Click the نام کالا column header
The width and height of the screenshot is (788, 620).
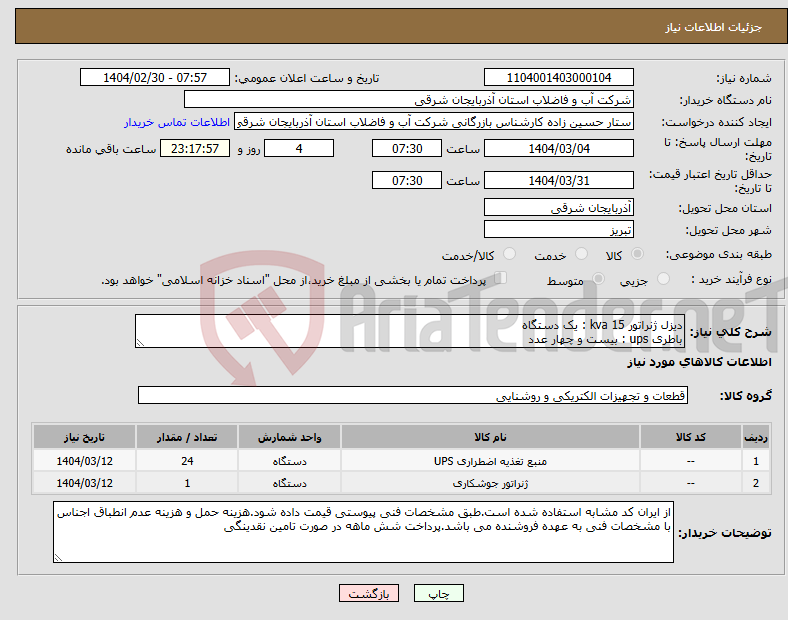point(490,437)
